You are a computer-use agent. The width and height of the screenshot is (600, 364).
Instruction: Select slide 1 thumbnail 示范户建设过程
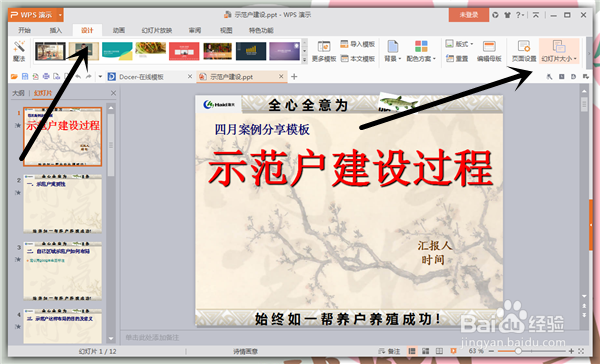pyautogui.click(x=63, y=137)
